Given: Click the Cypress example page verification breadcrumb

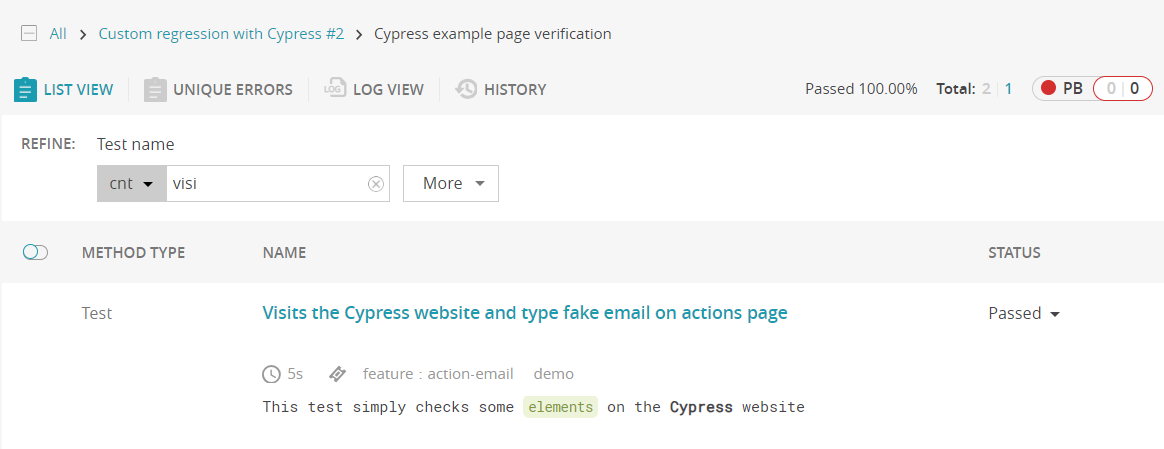Looking at the screenshot, I should pos(493,33).
